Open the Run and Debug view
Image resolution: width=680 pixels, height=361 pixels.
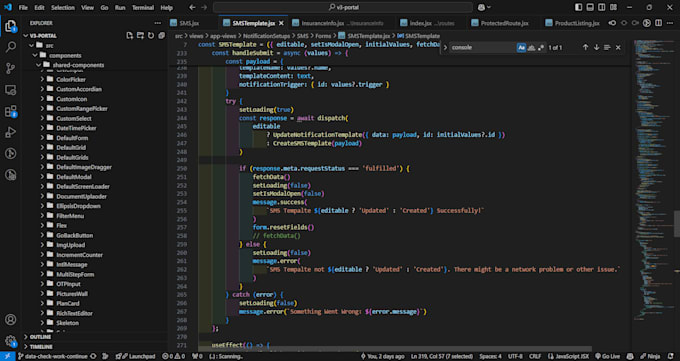click(10, 132)
